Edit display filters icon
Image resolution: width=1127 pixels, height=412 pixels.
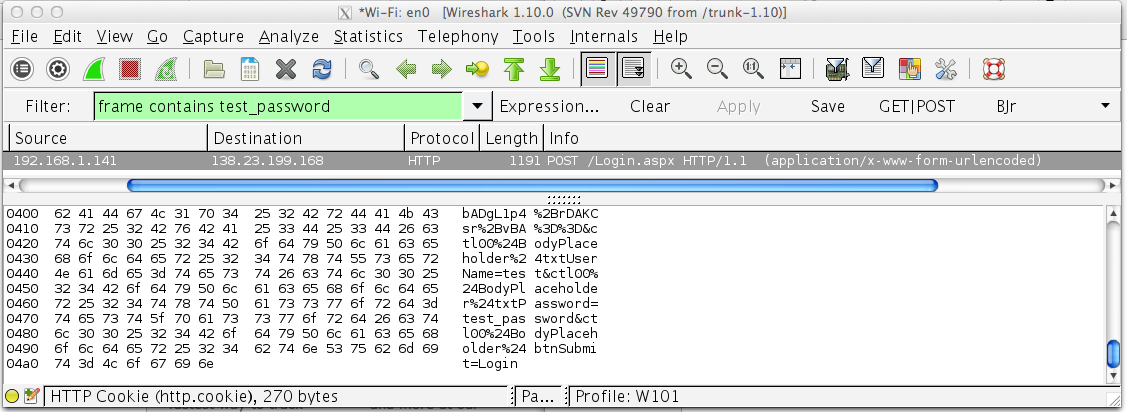(873, 69)
